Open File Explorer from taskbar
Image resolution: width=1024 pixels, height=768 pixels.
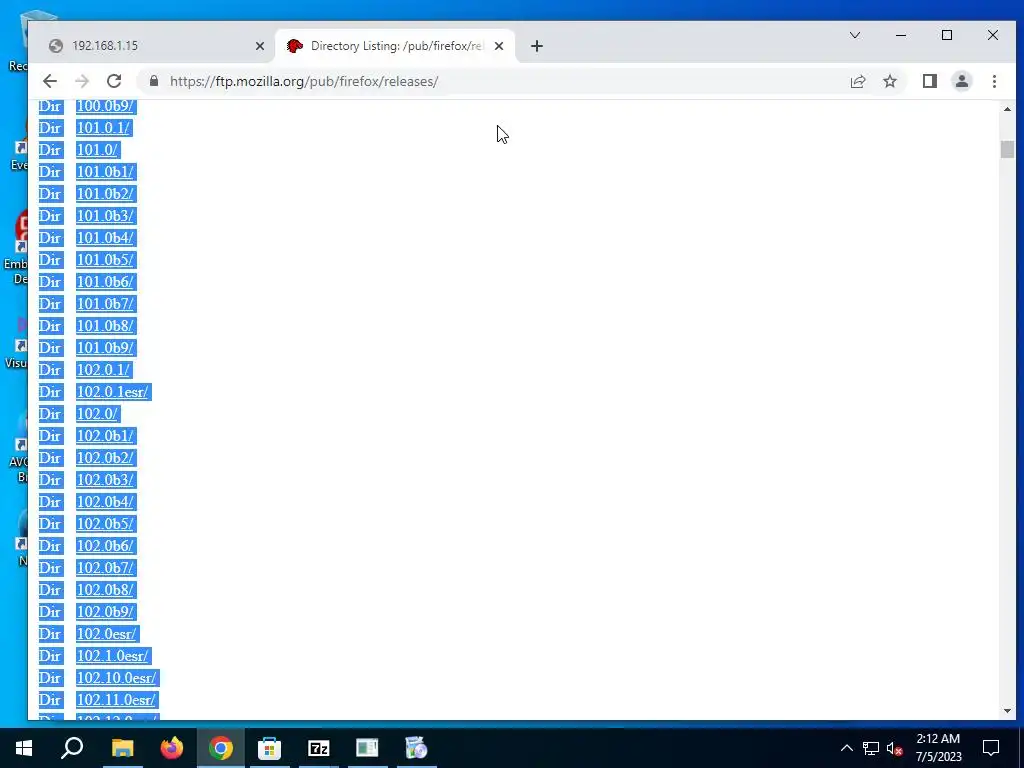tap(122, 748)
